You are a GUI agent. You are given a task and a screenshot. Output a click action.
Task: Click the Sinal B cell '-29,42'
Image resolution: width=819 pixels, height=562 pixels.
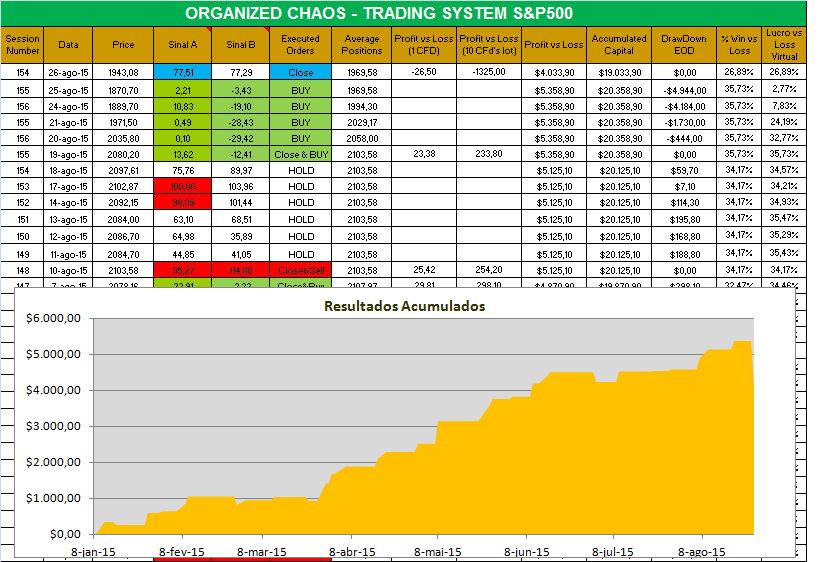241,138
